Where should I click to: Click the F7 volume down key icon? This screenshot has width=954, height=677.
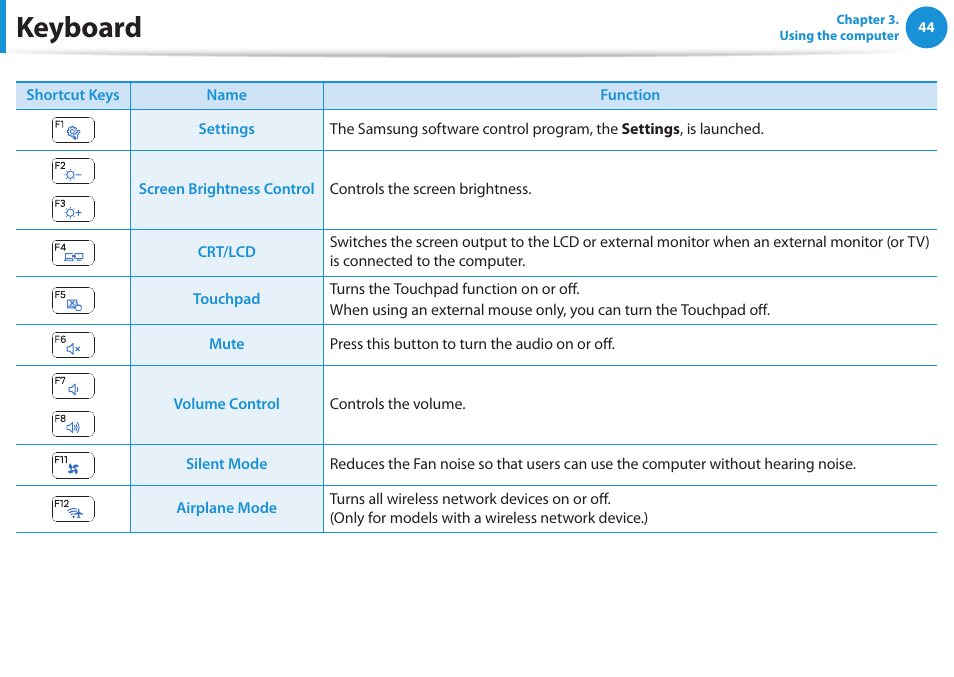click(x=73, y=386)
